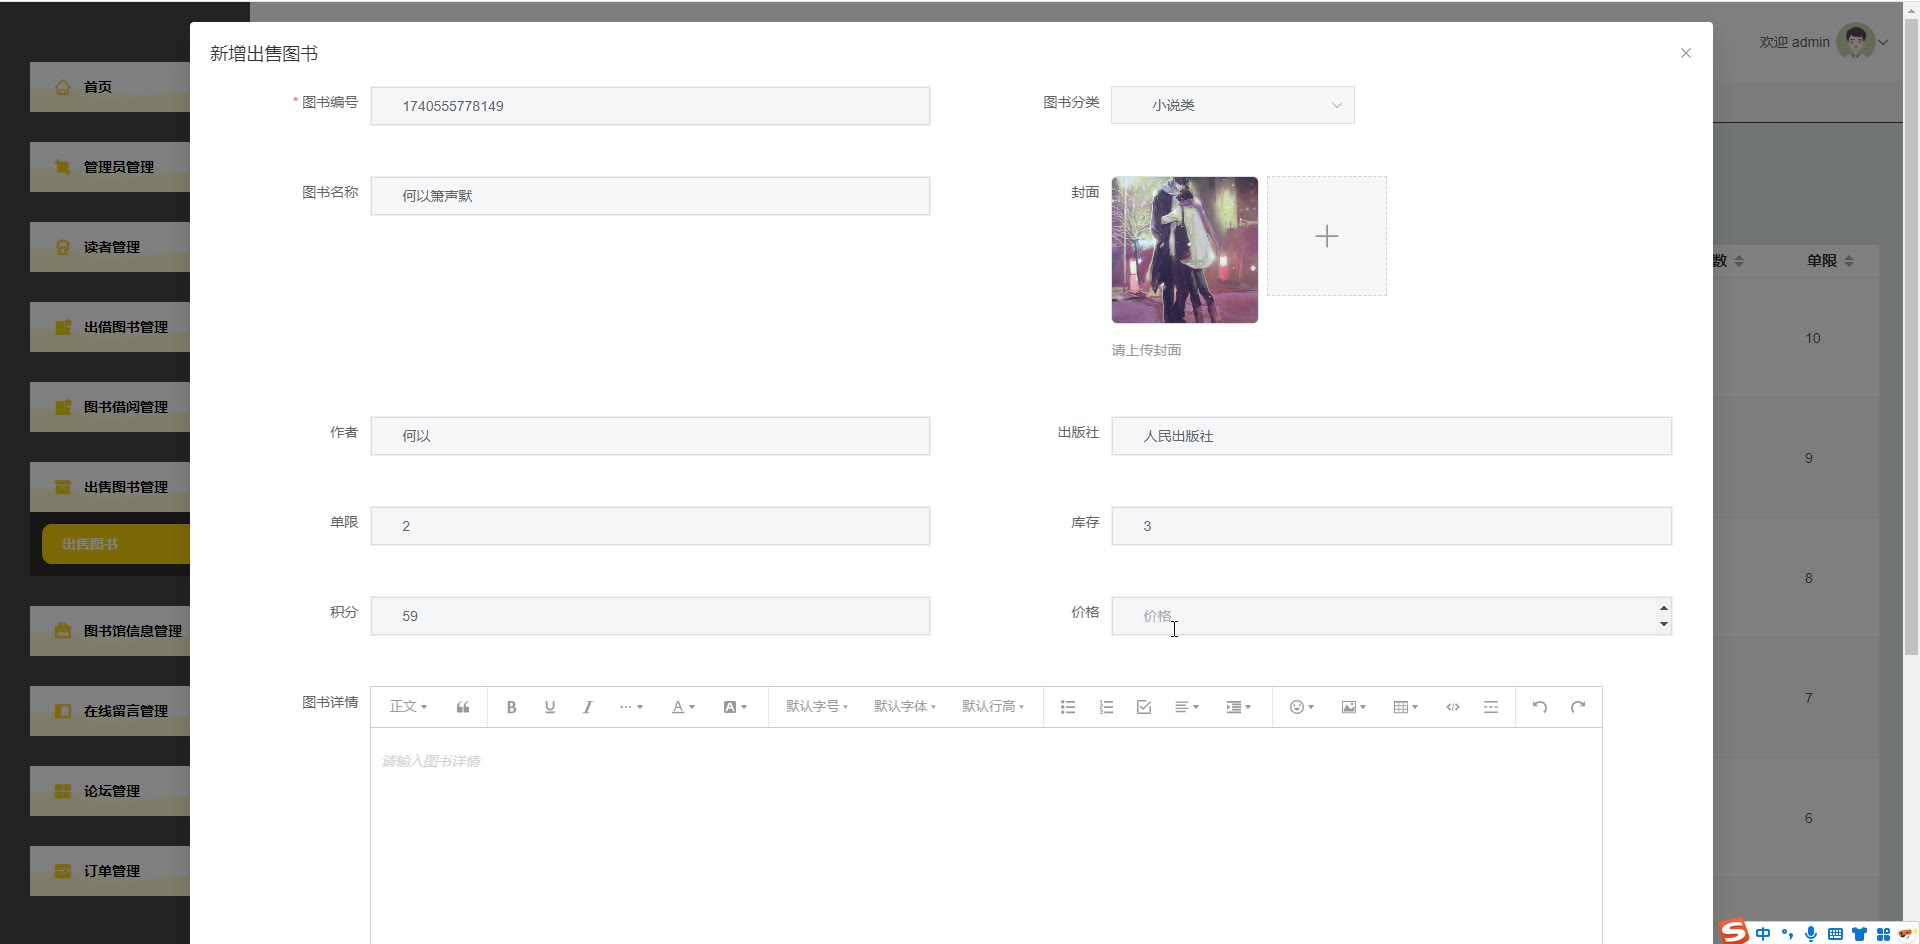Open the insert image menu

pyautogui.click(x=1354, y=707)
